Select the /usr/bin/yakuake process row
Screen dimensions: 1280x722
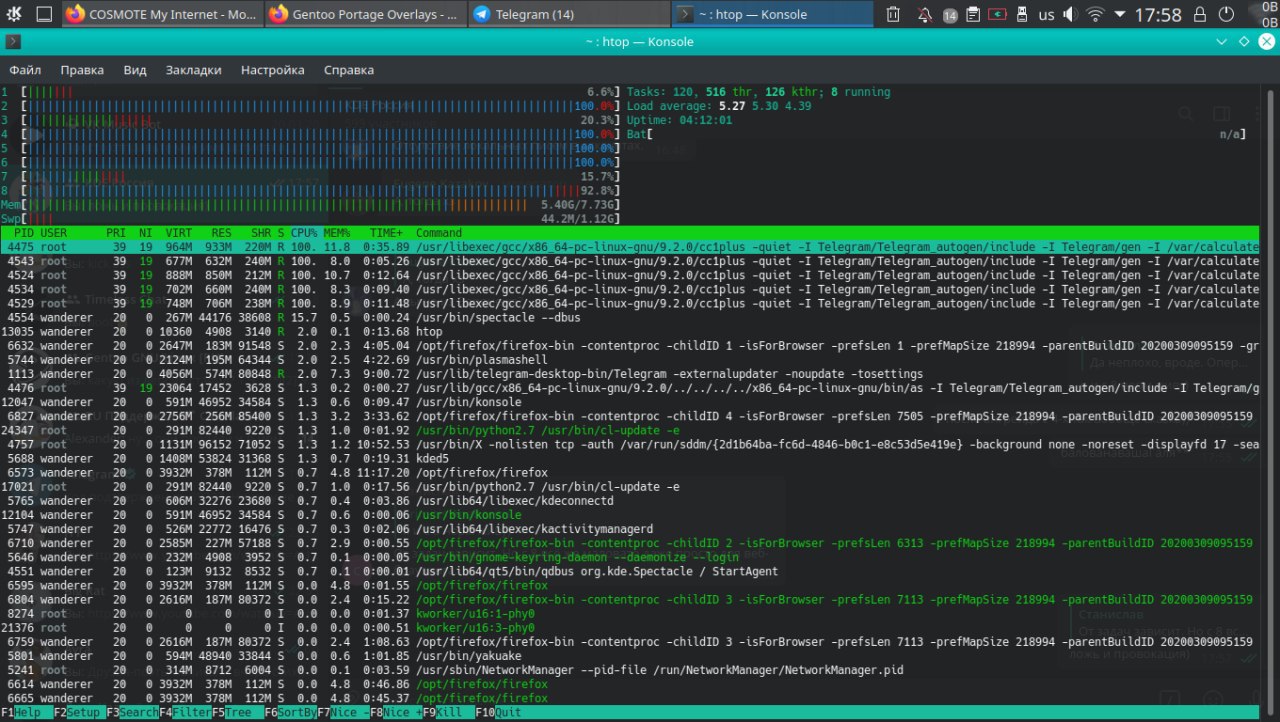point(630,656)
